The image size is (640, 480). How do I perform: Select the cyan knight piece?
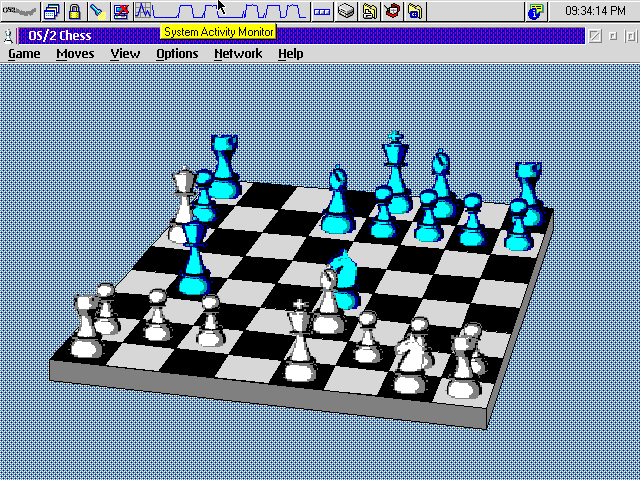[x=347, y=278]
